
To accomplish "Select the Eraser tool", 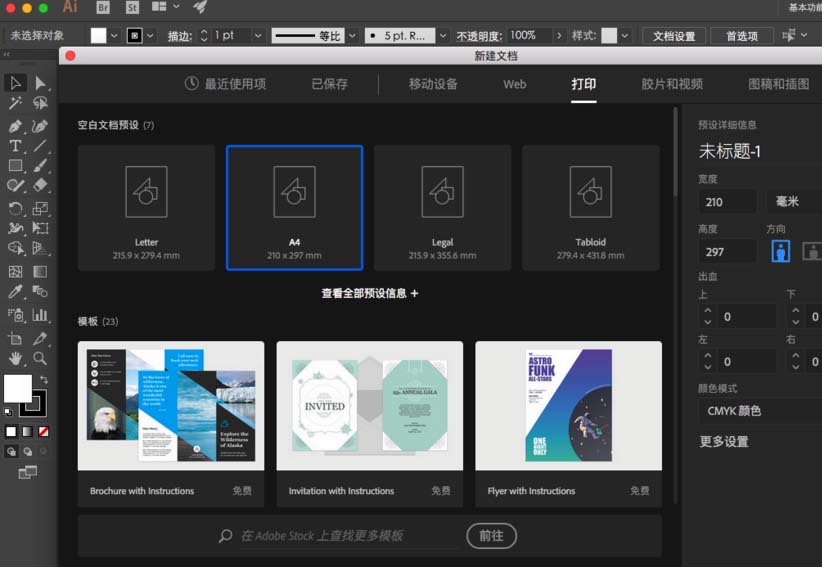I will coord(40,186).
